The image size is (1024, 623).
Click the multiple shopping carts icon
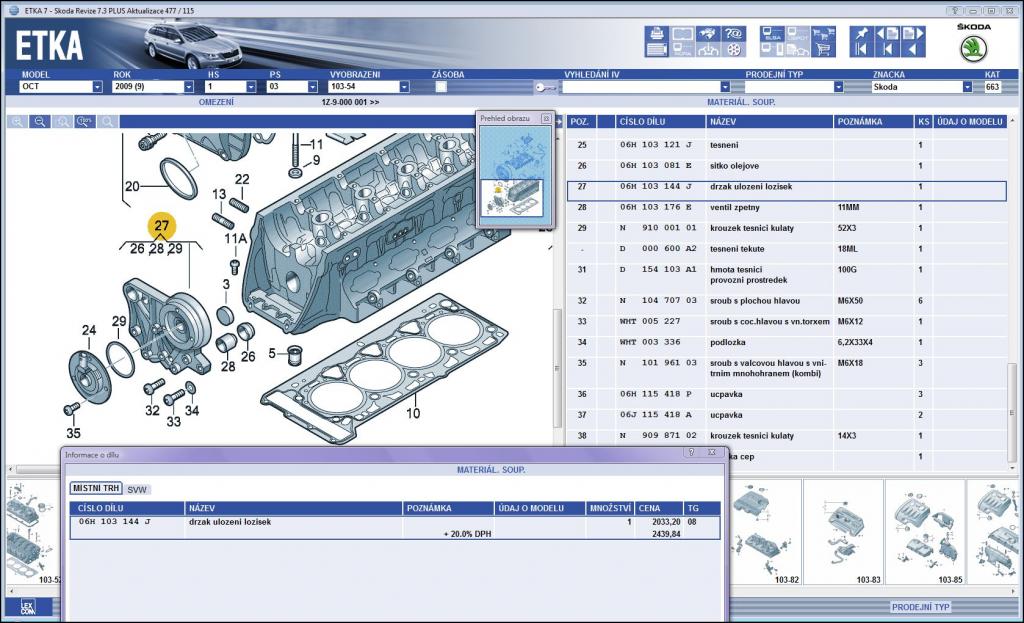(823, 34)
